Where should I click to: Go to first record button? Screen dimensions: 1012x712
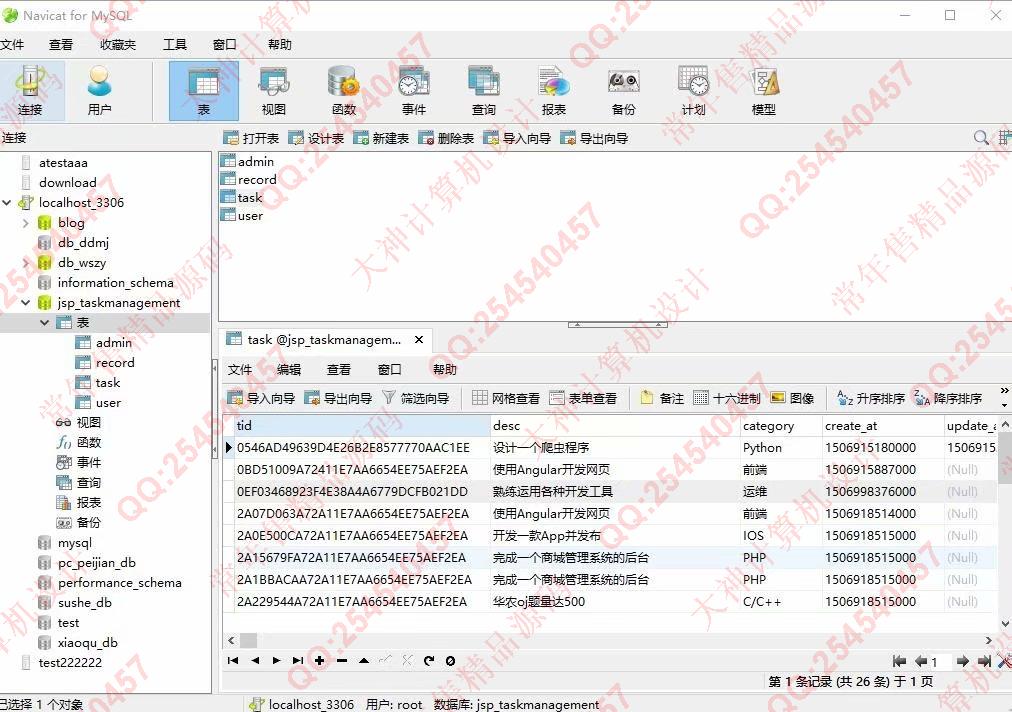(233, 660)
